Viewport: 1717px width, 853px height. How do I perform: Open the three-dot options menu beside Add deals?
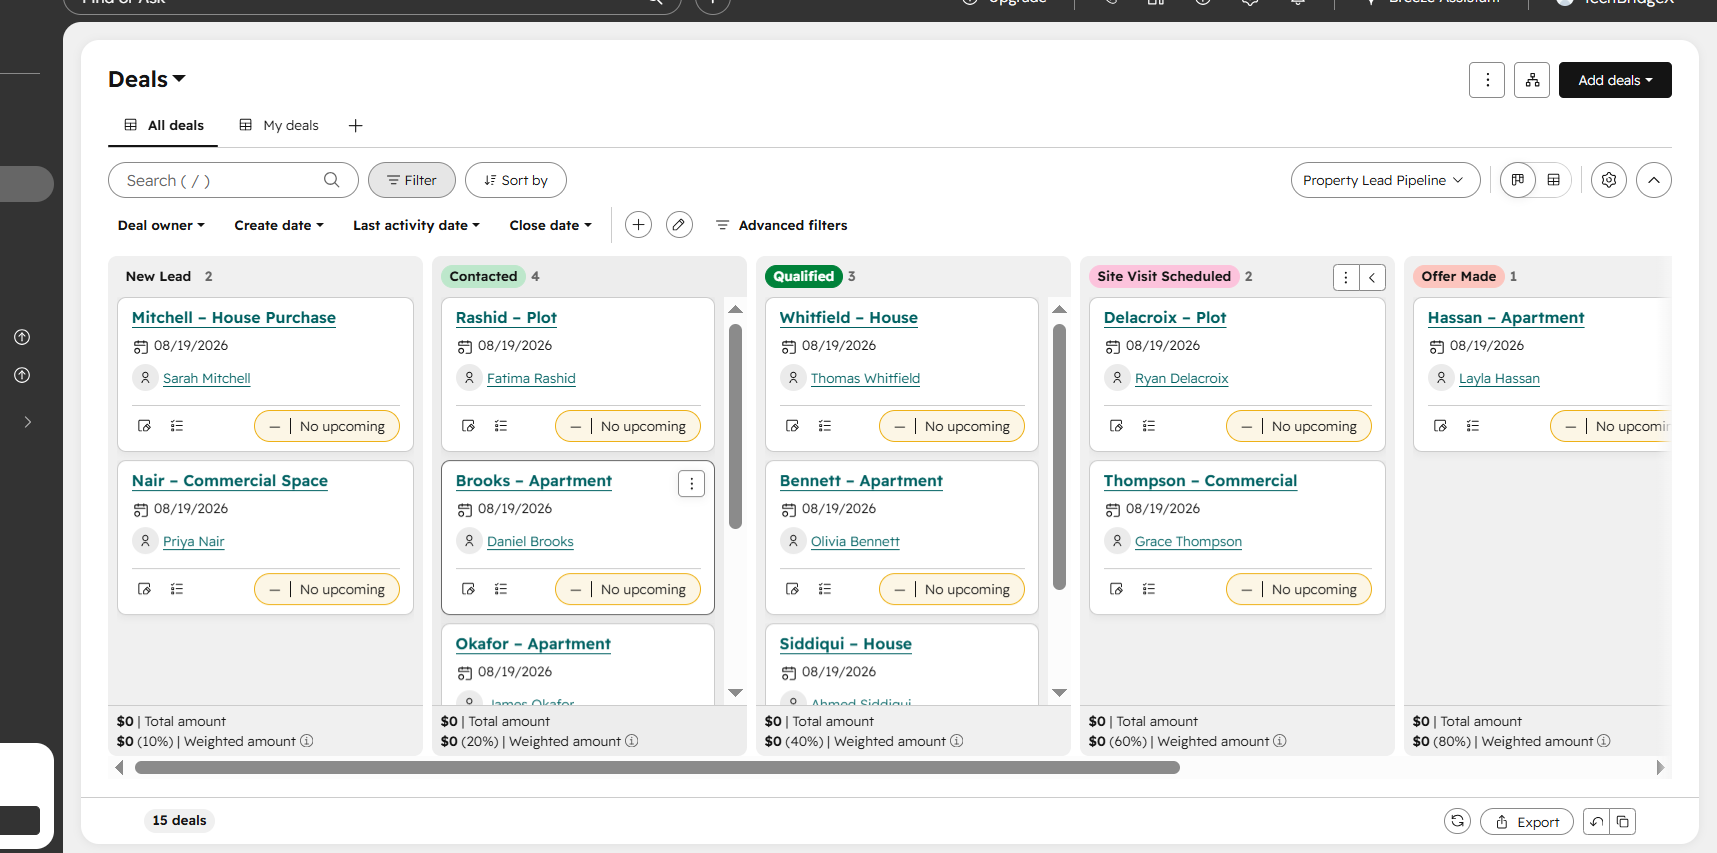point(1487,80)
